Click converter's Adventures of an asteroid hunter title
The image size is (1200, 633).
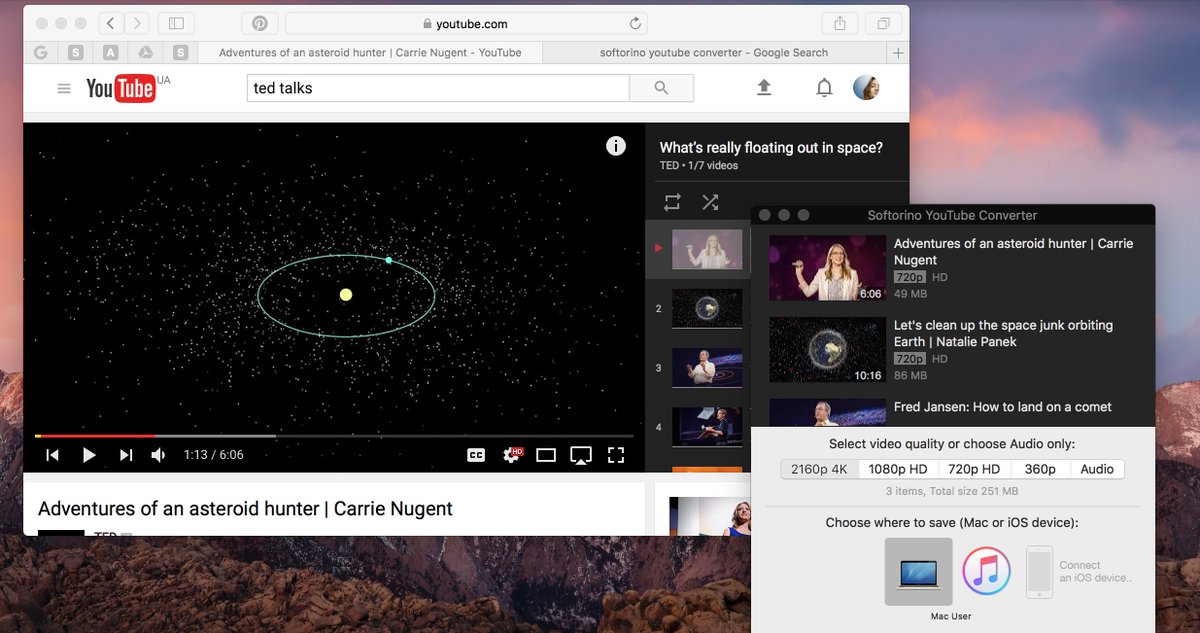1013,251
